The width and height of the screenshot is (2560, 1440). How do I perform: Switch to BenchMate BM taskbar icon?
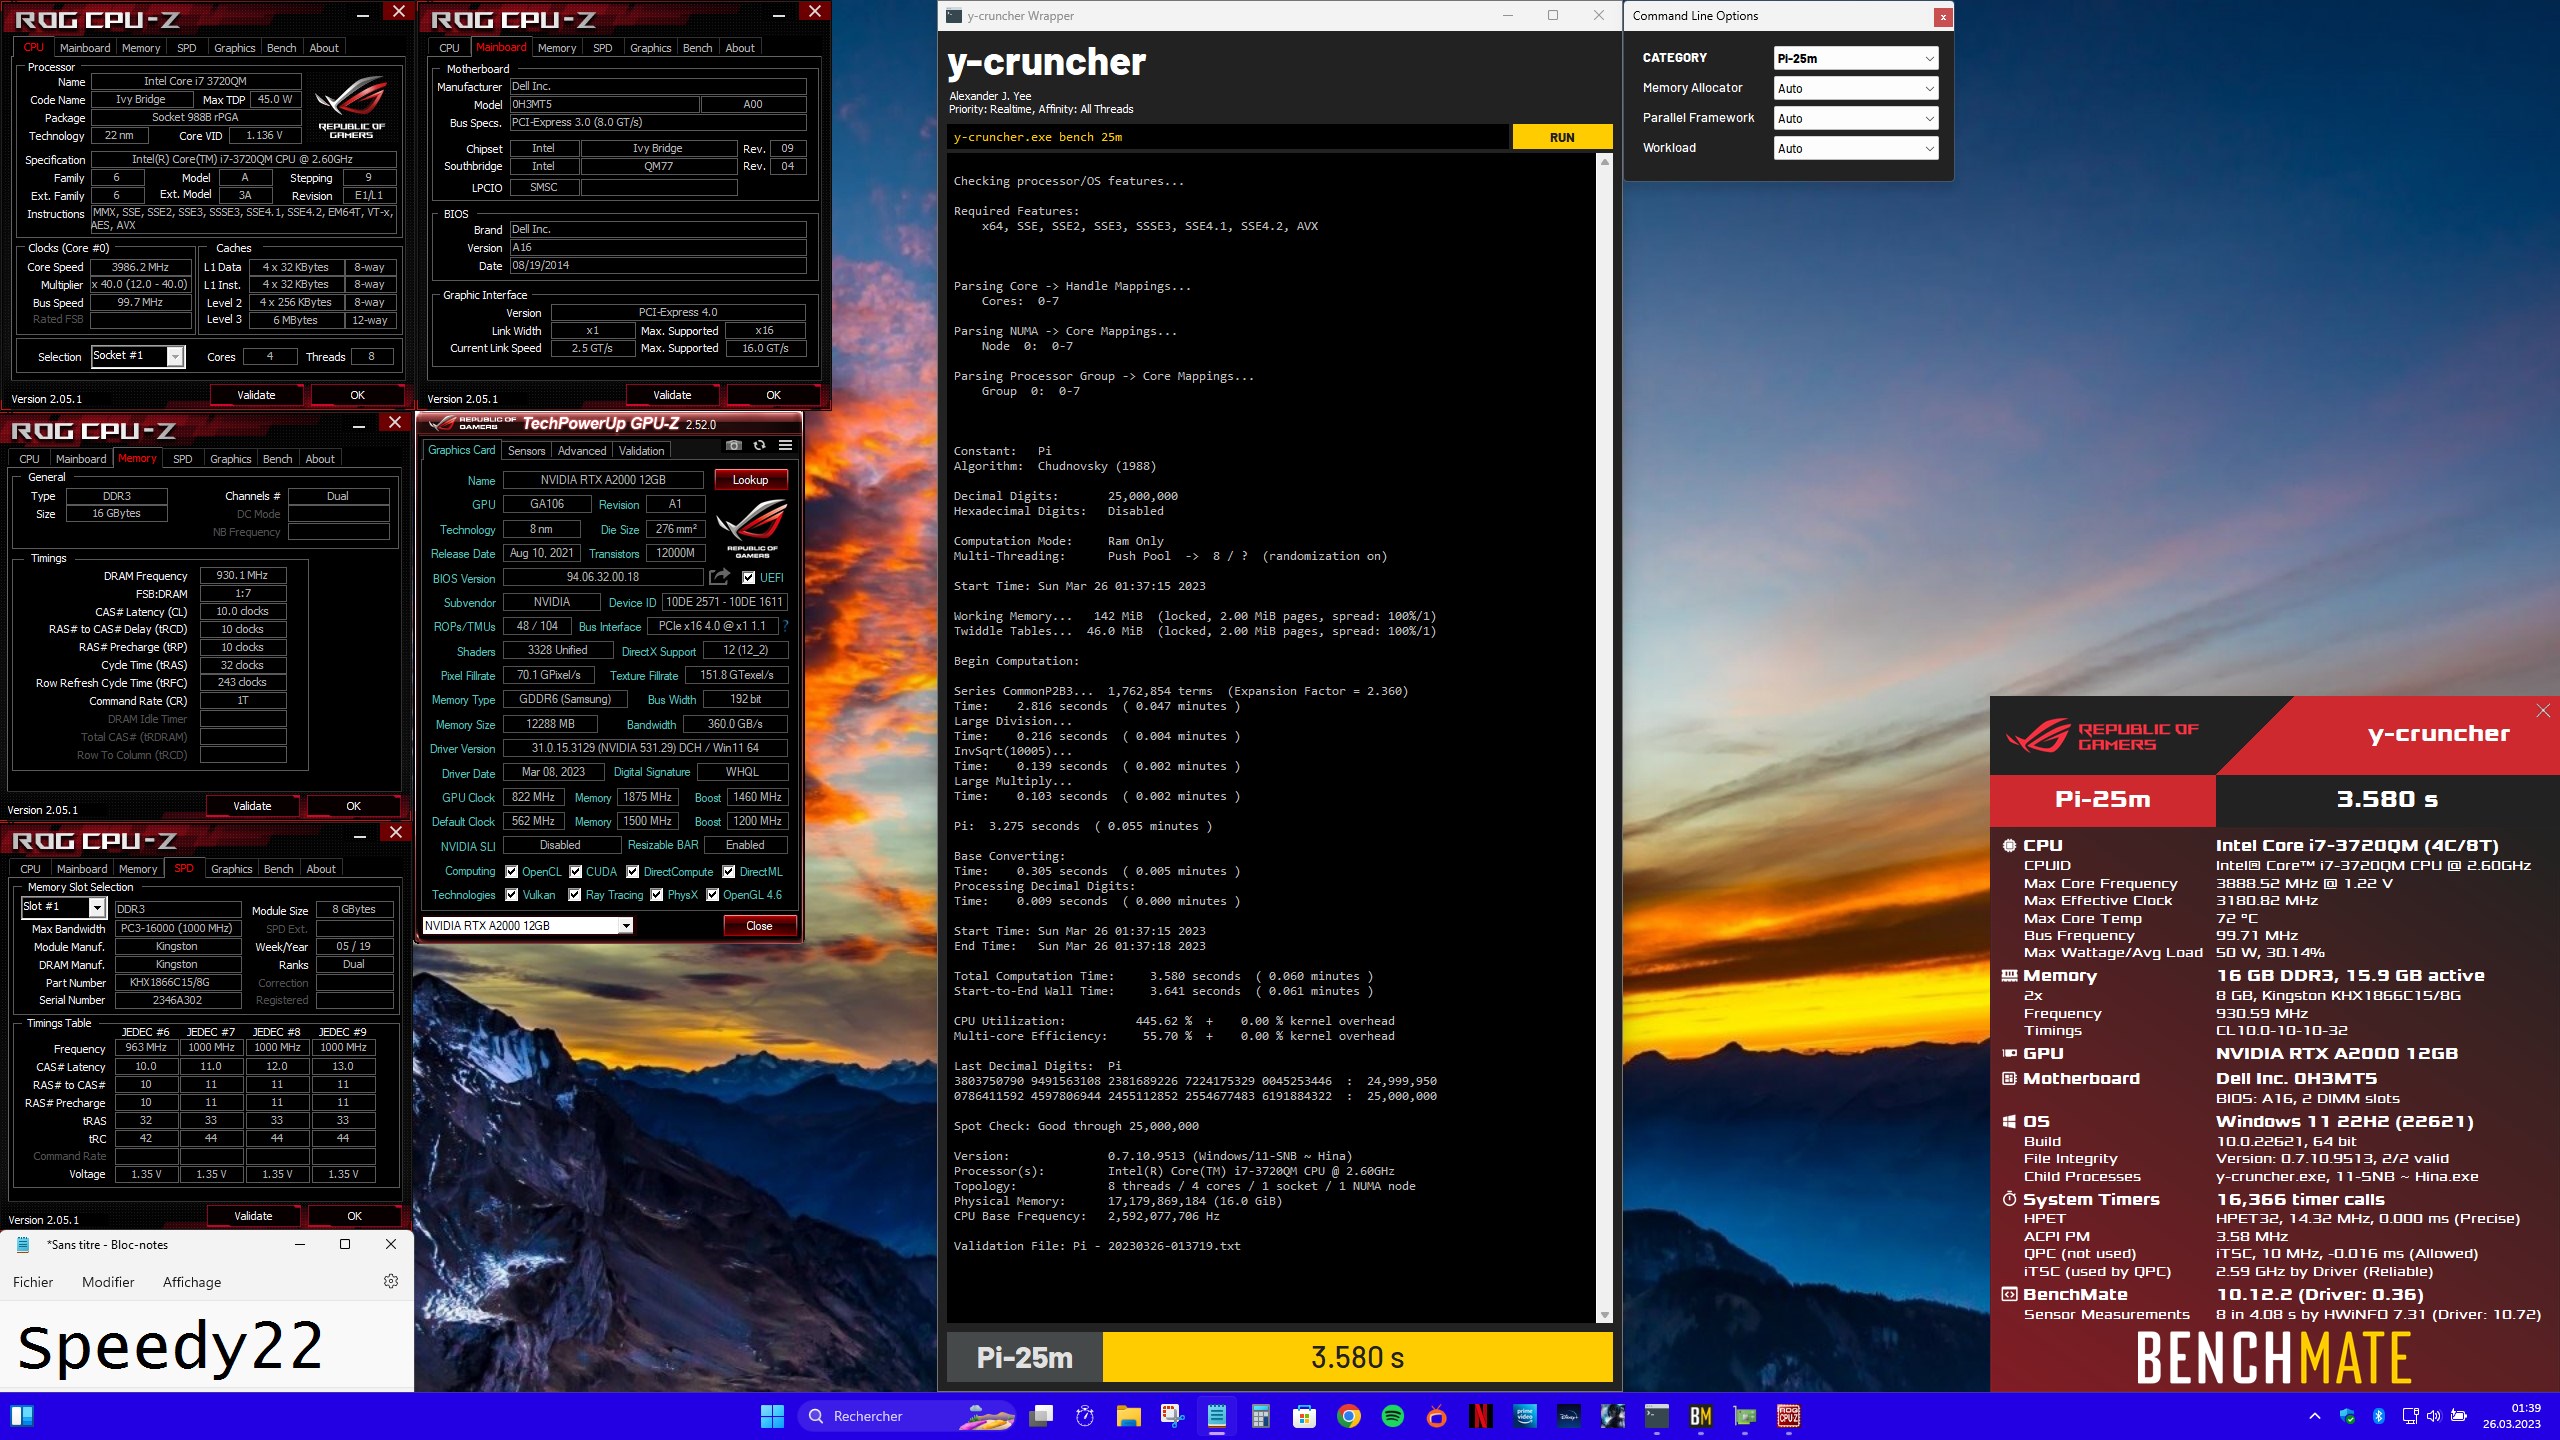tap(1700, 1416)
